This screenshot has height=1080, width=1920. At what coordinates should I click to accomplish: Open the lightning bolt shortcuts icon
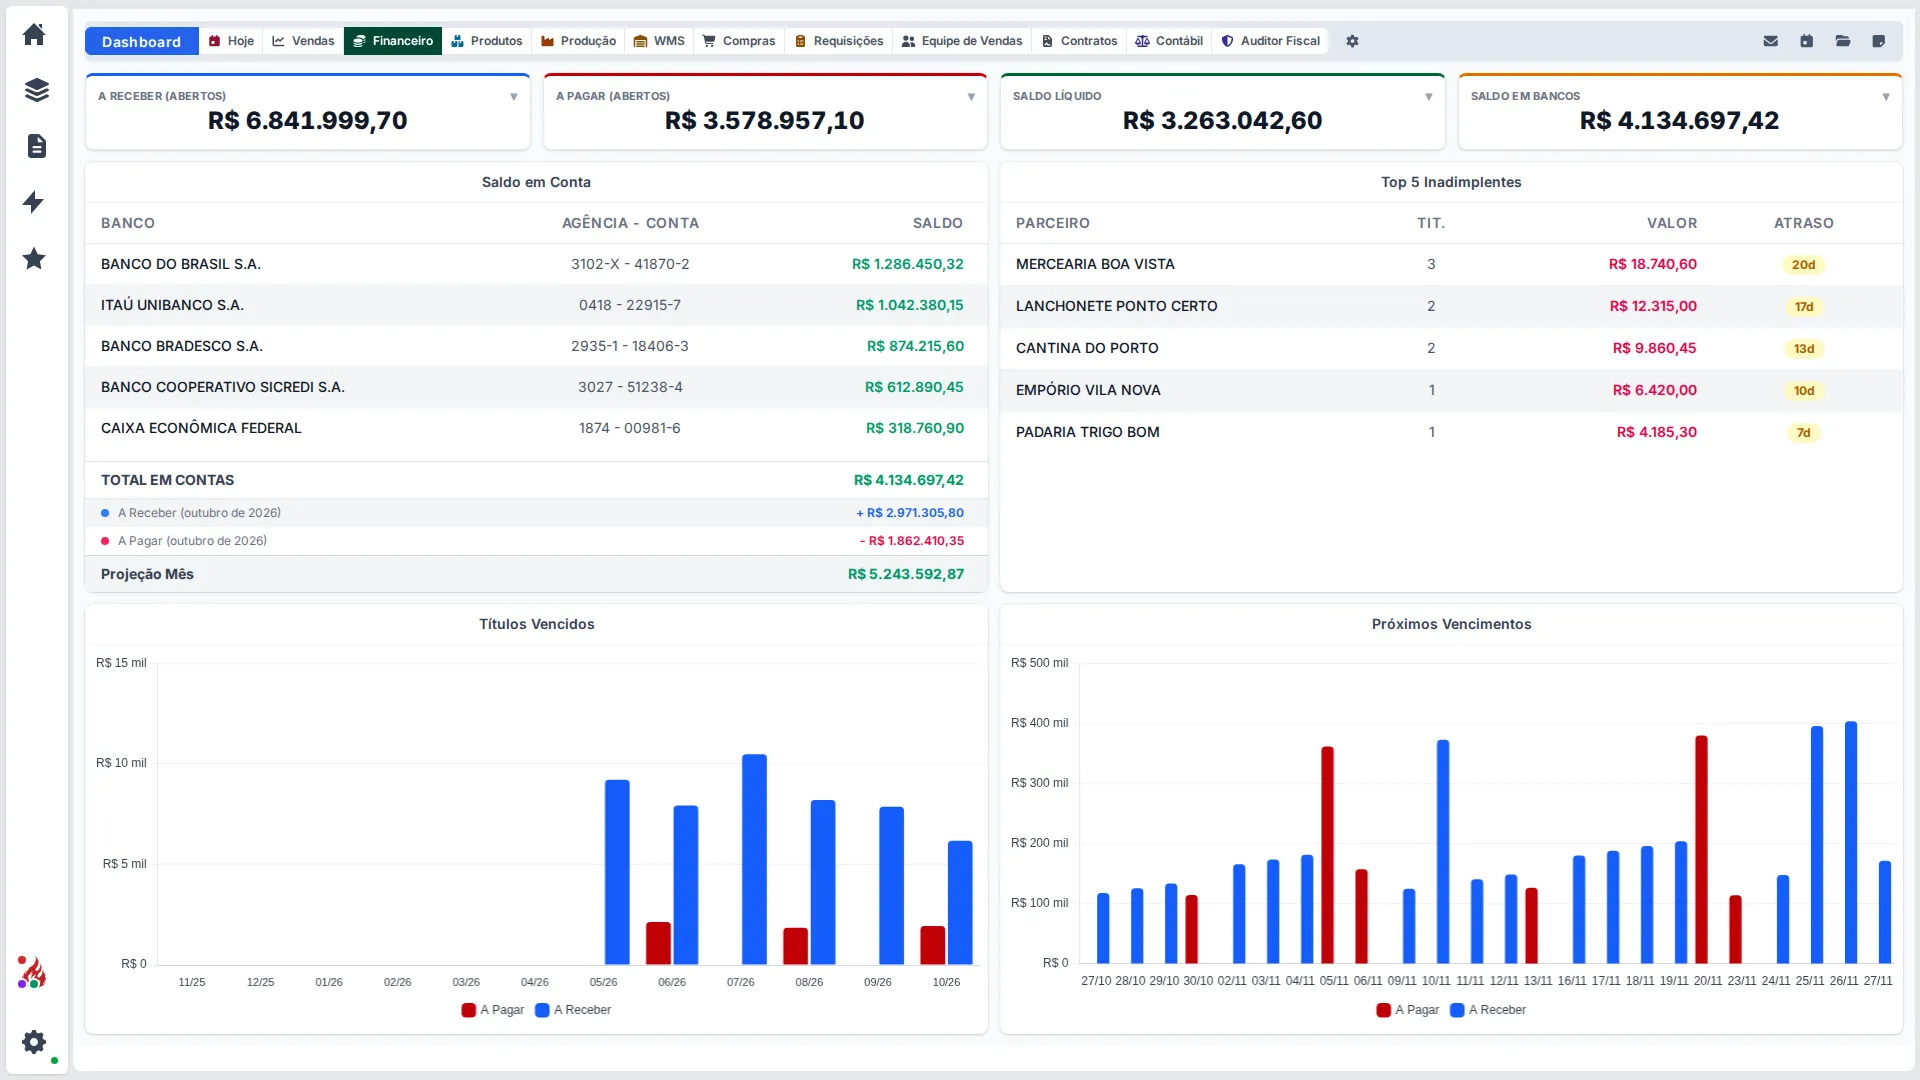[34, 202]
